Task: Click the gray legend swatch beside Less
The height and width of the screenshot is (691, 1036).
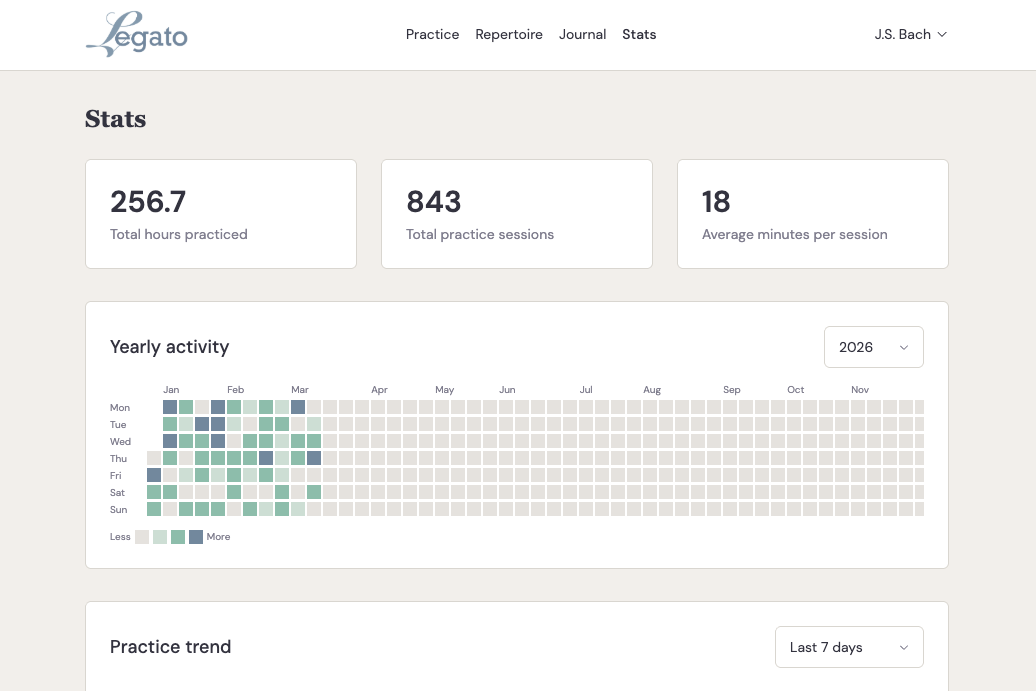Action: click(142, 537)
